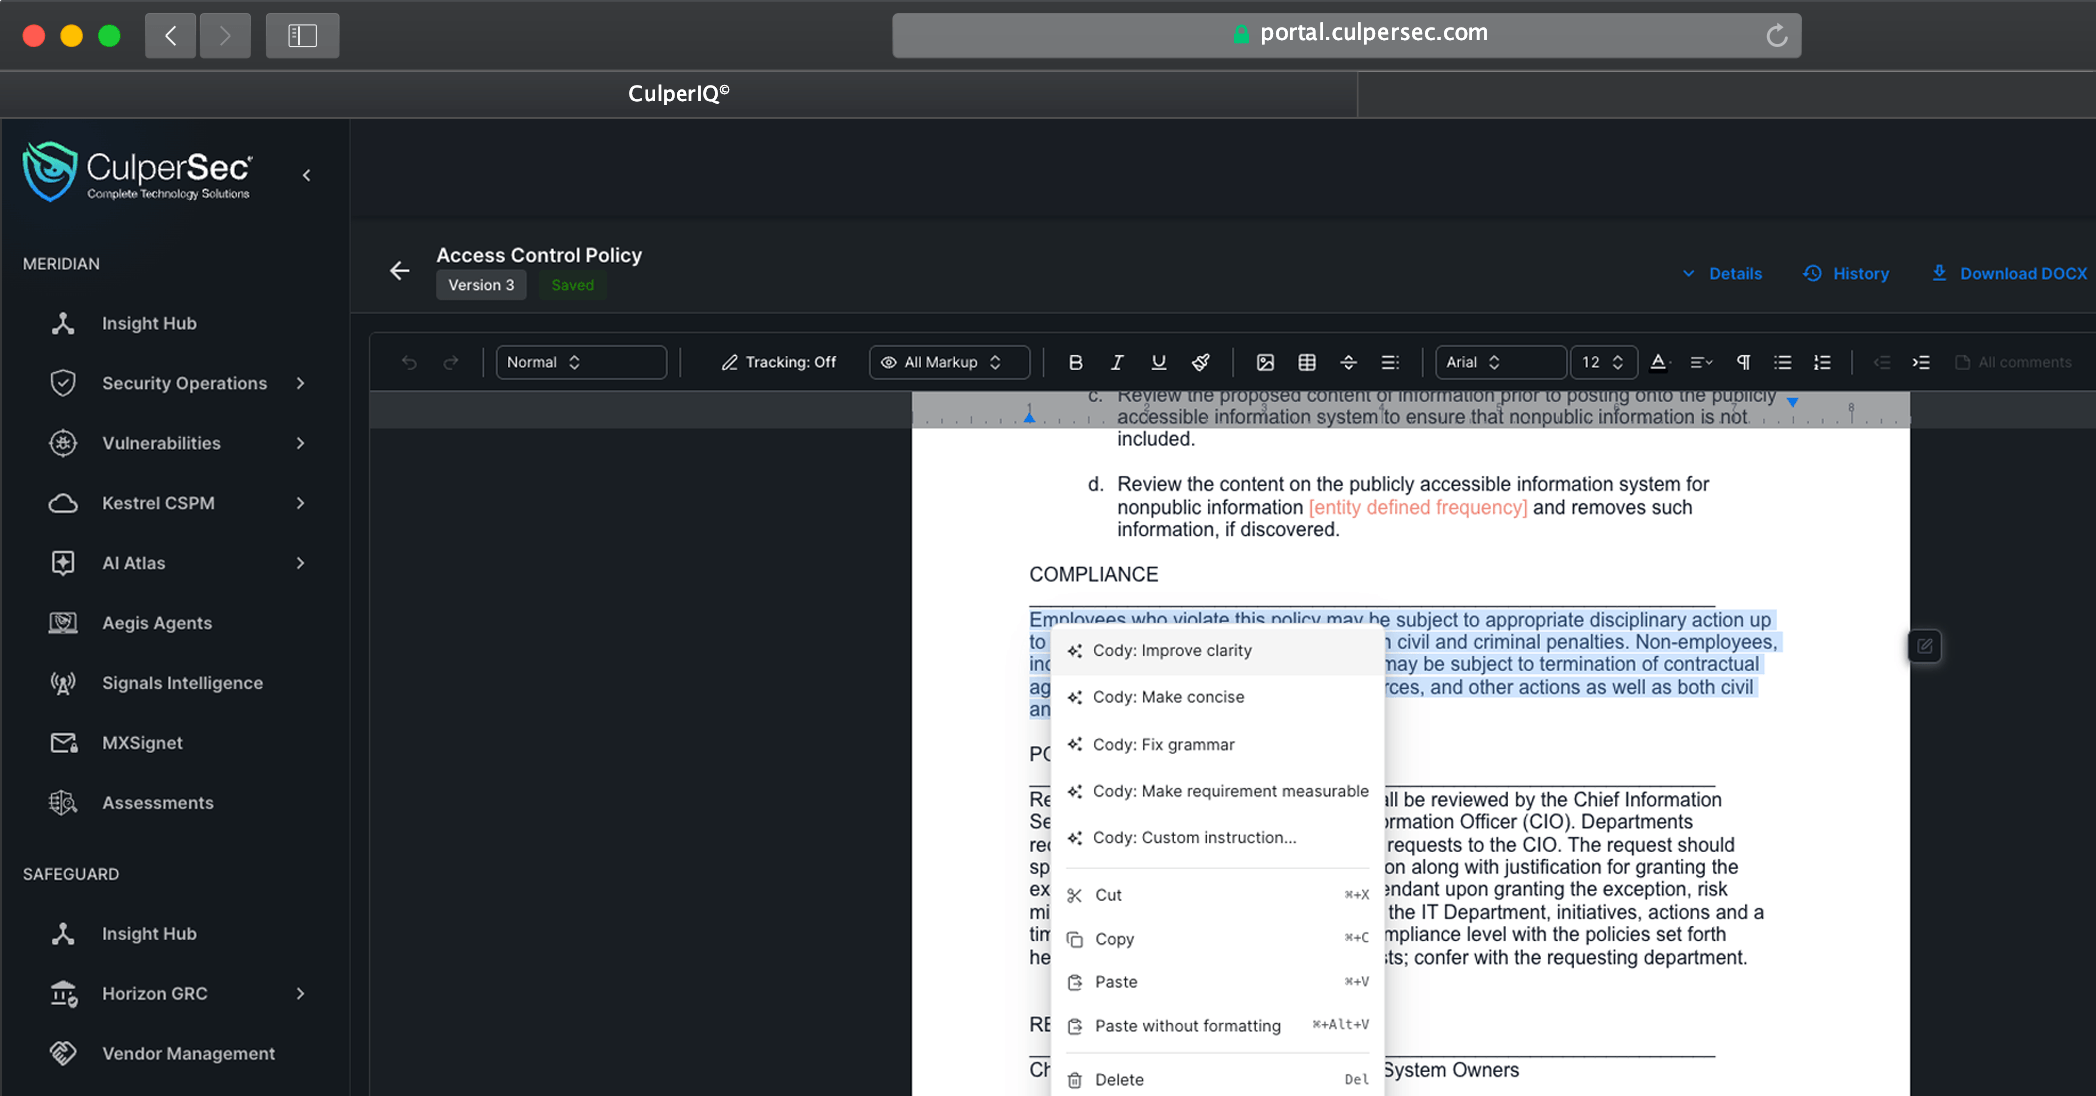Image resolution: width=2096 pixels, height=1096 pixels.
Task: Expand Vulnerabilities submenu chevron
Action: pos(300,443)
